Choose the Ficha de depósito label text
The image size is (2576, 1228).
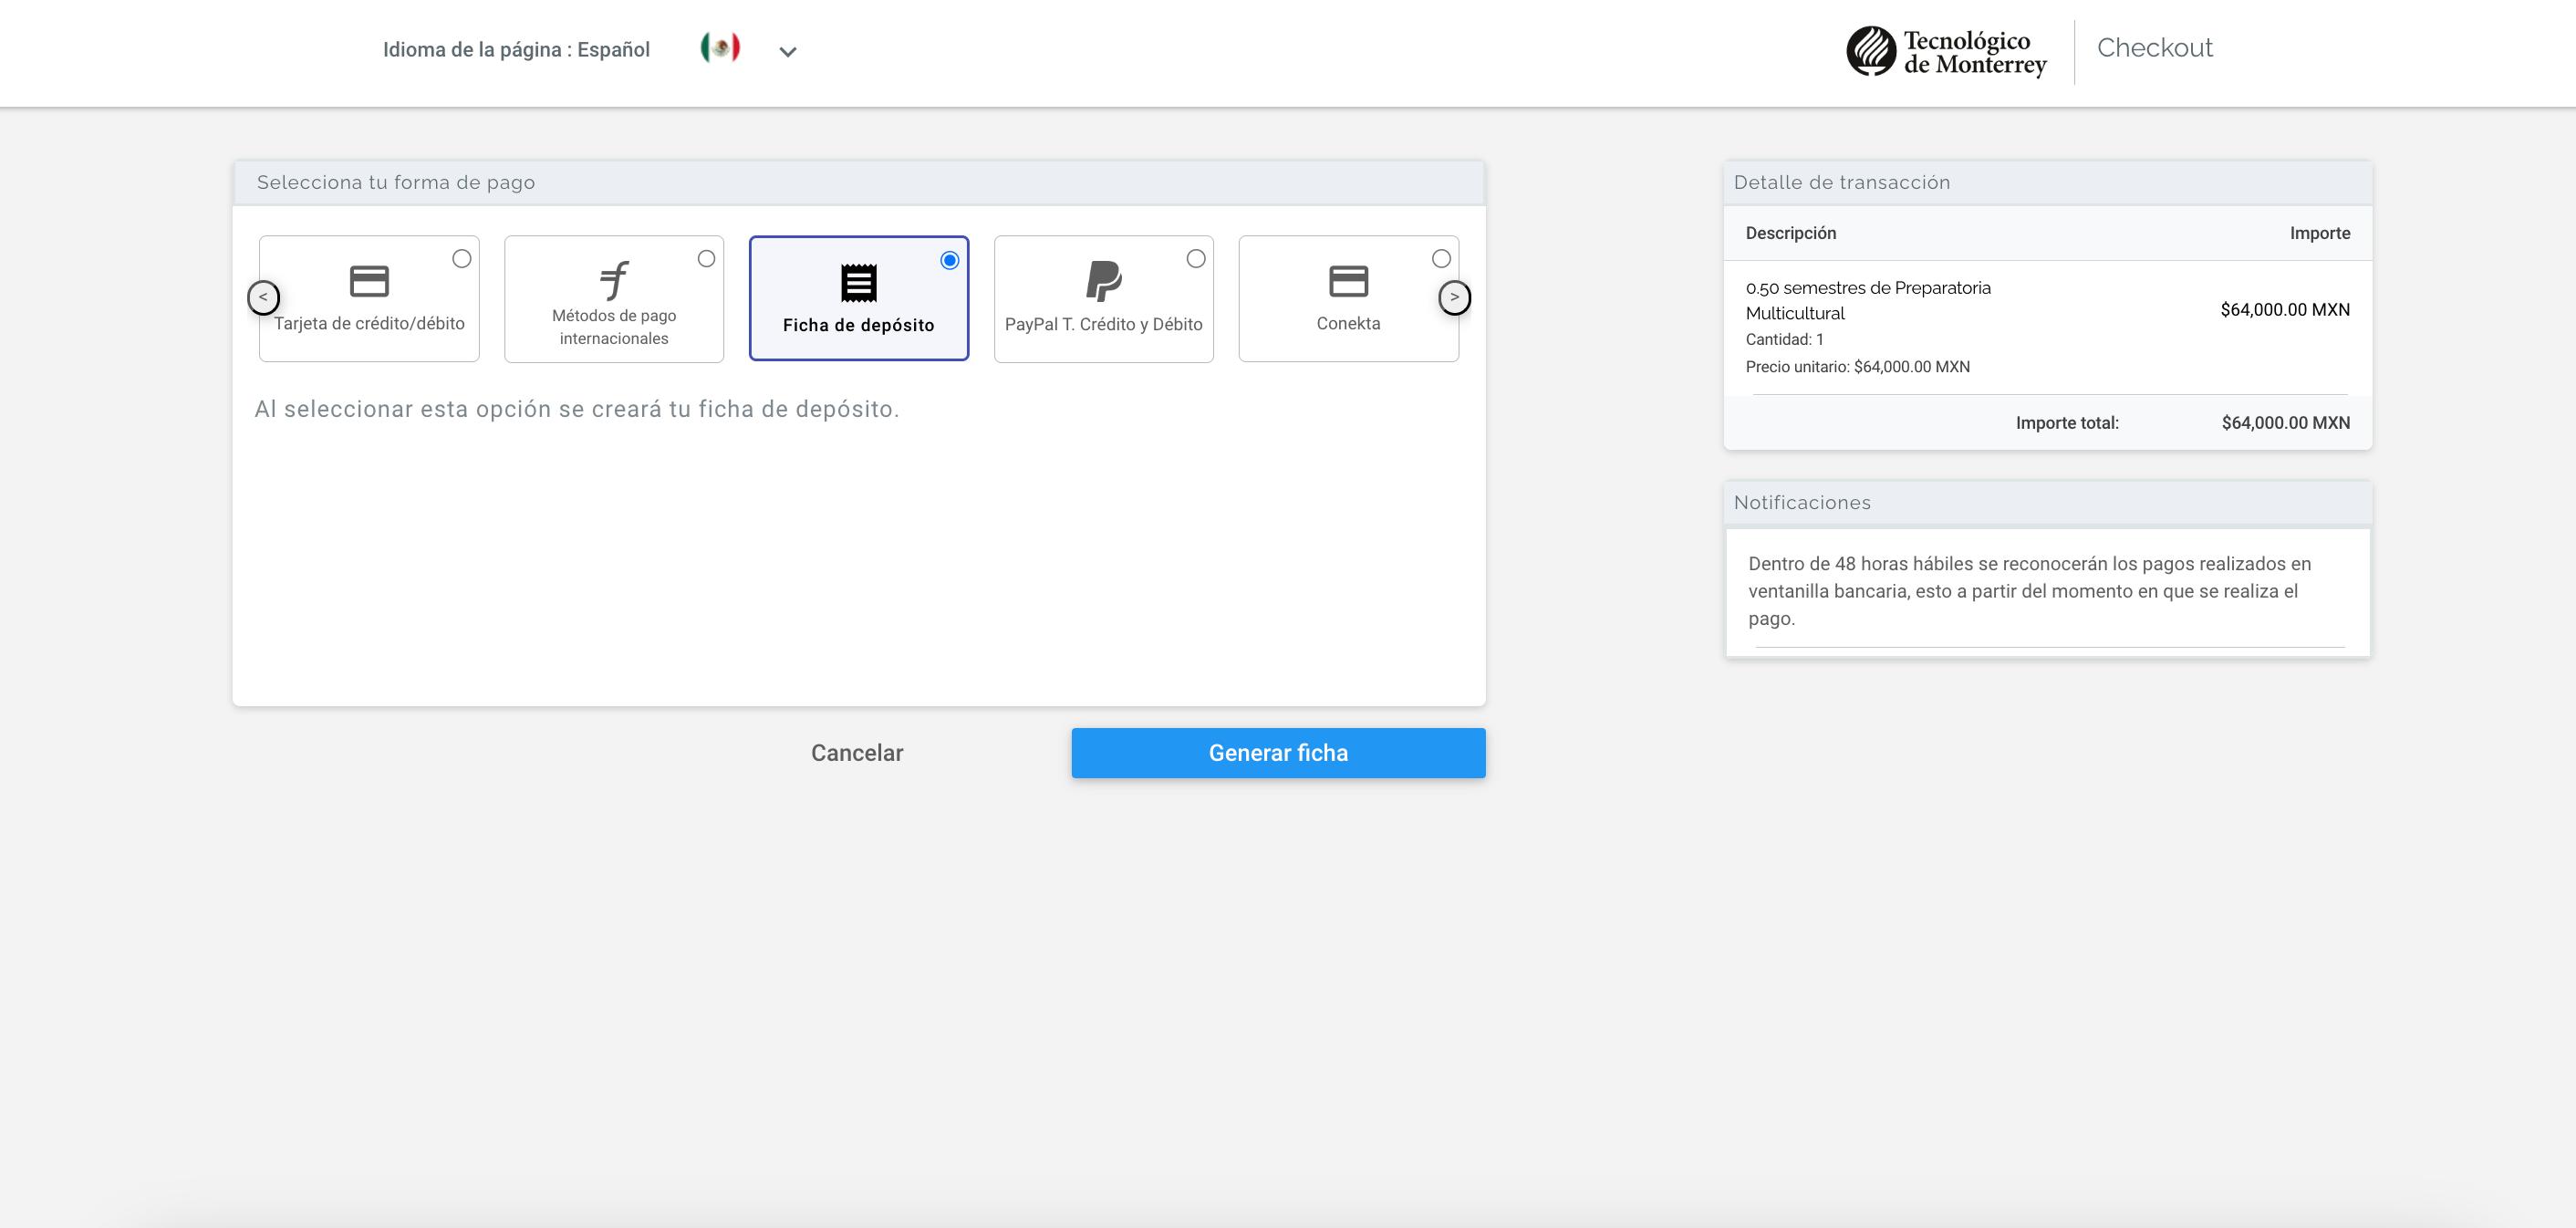coord(858,325)
